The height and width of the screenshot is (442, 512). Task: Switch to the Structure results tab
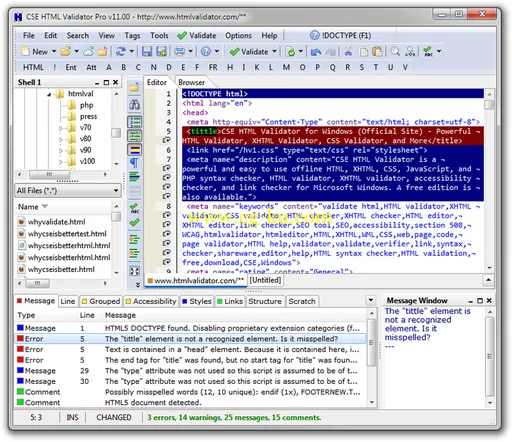pyautogui.click(x=265, y=301)
